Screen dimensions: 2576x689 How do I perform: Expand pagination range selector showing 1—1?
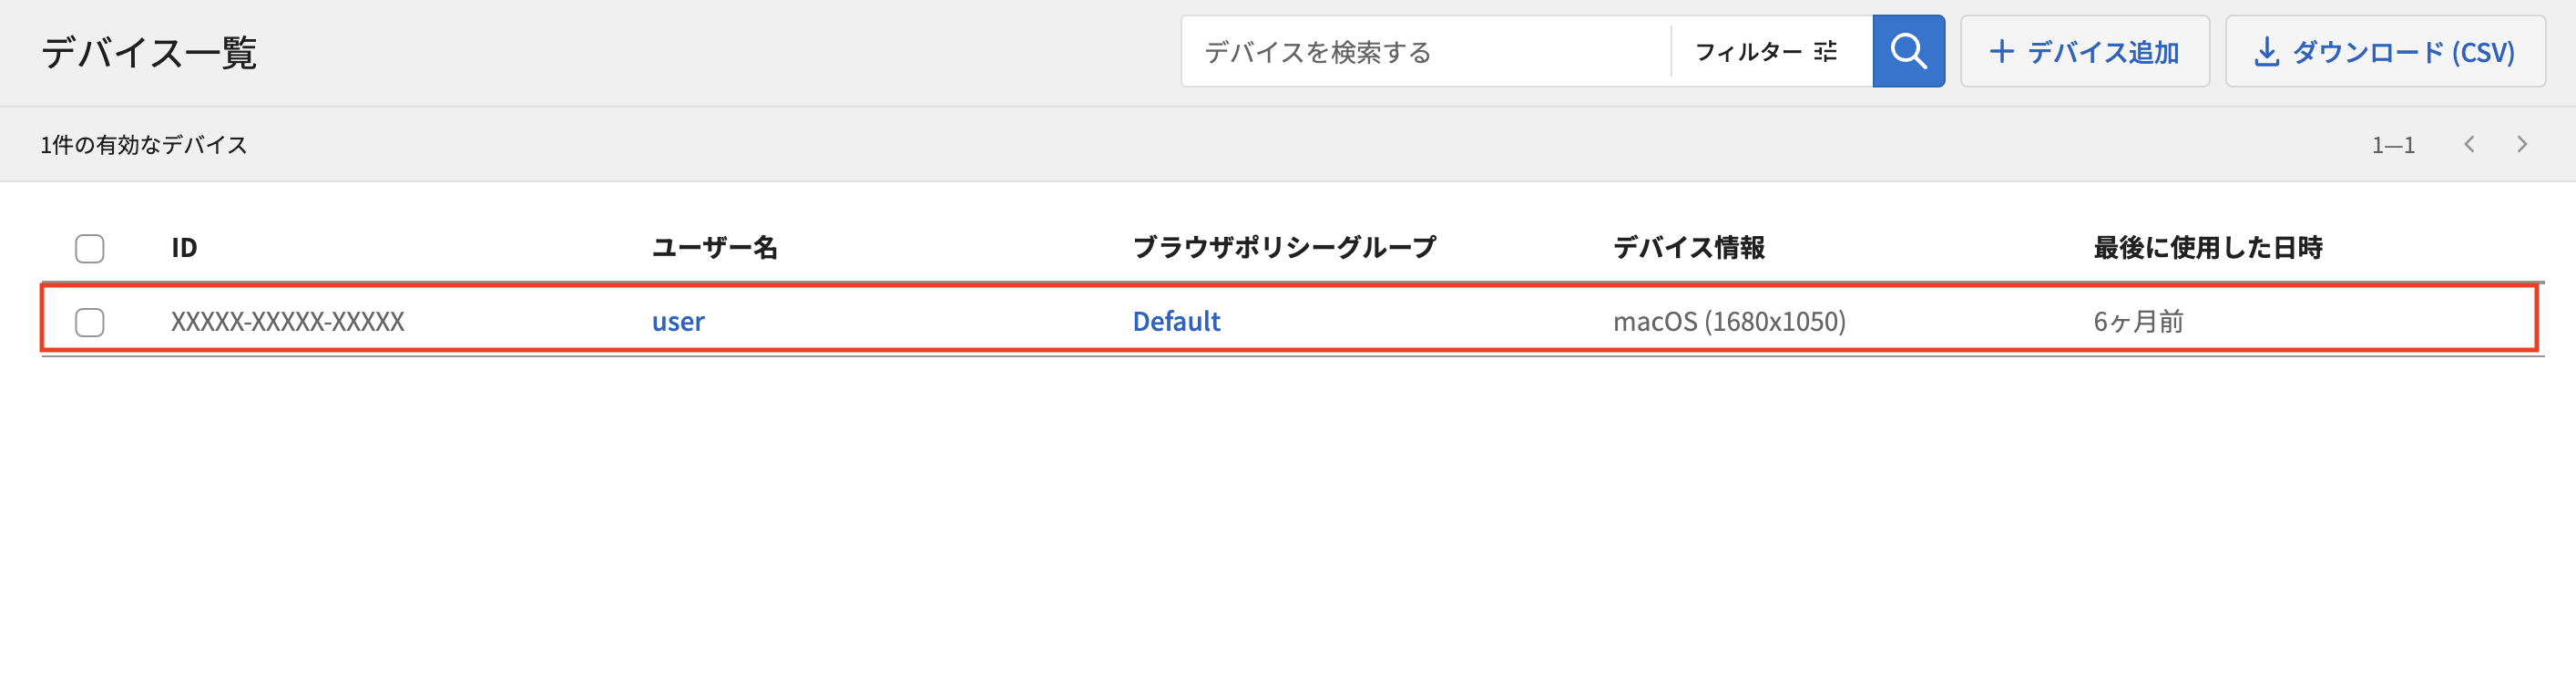pyautogui.click(x=2396, y=144)
